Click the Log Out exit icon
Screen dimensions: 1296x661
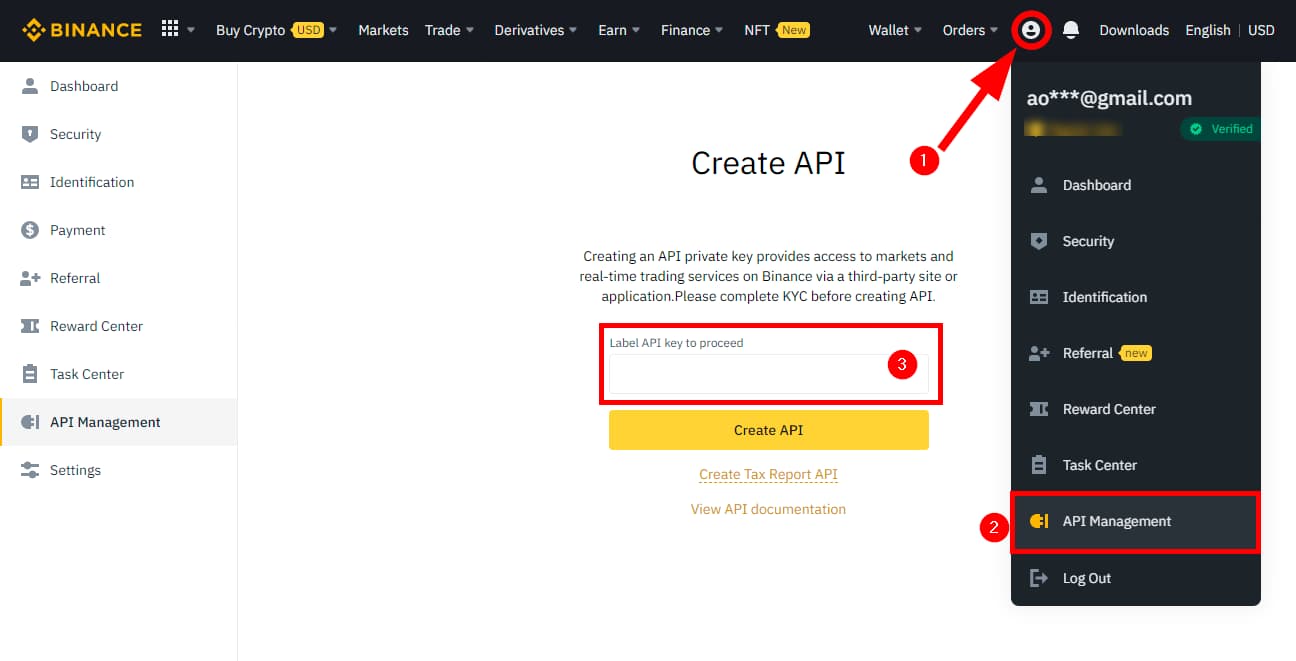(1039, 578)
